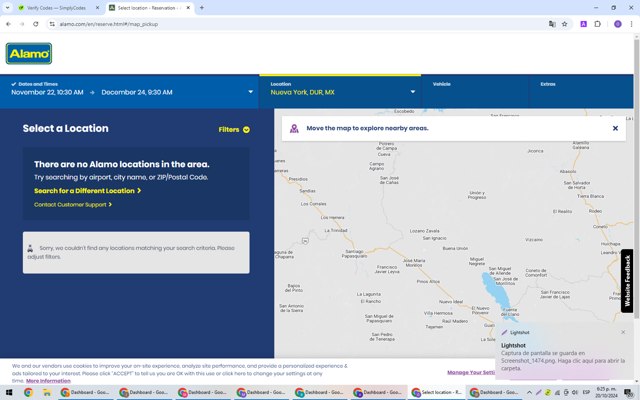Open the browser Extensions puzzle icon

598,24
